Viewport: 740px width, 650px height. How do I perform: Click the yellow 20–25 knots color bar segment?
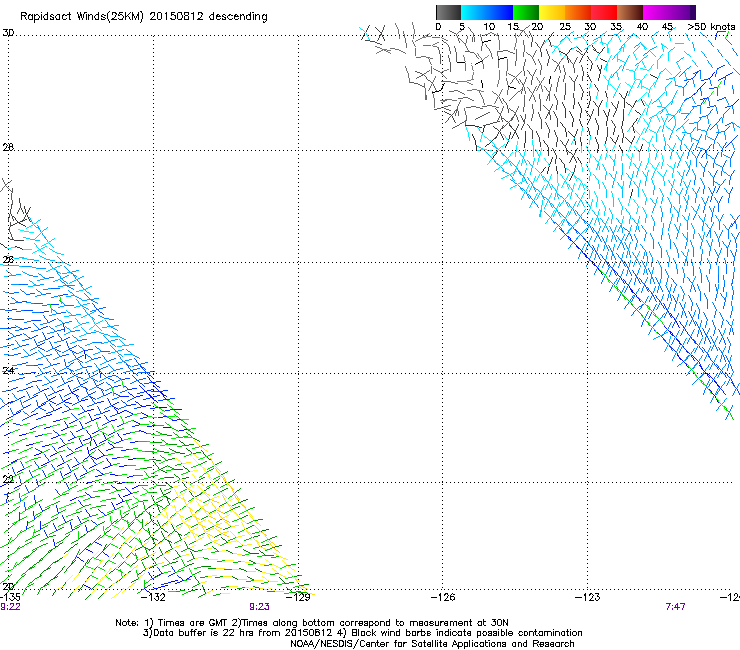coord(552,12)
